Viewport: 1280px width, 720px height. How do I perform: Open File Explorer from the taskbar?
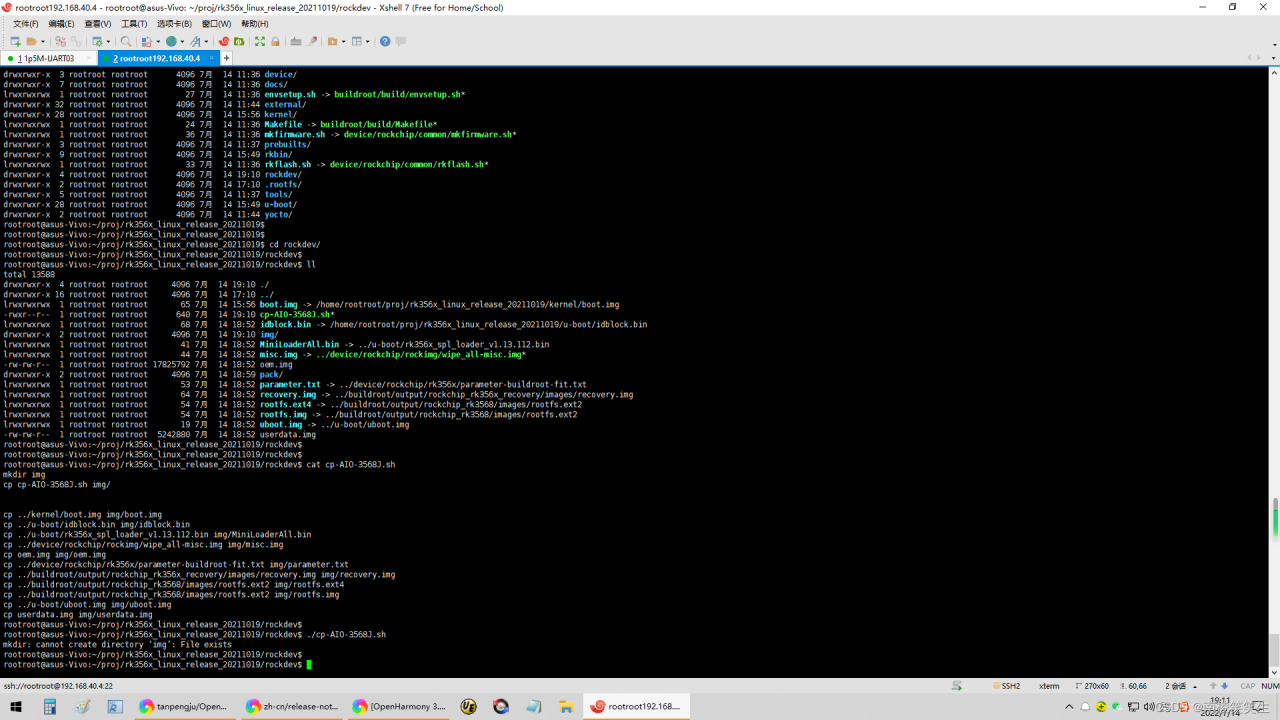(566, 706)
